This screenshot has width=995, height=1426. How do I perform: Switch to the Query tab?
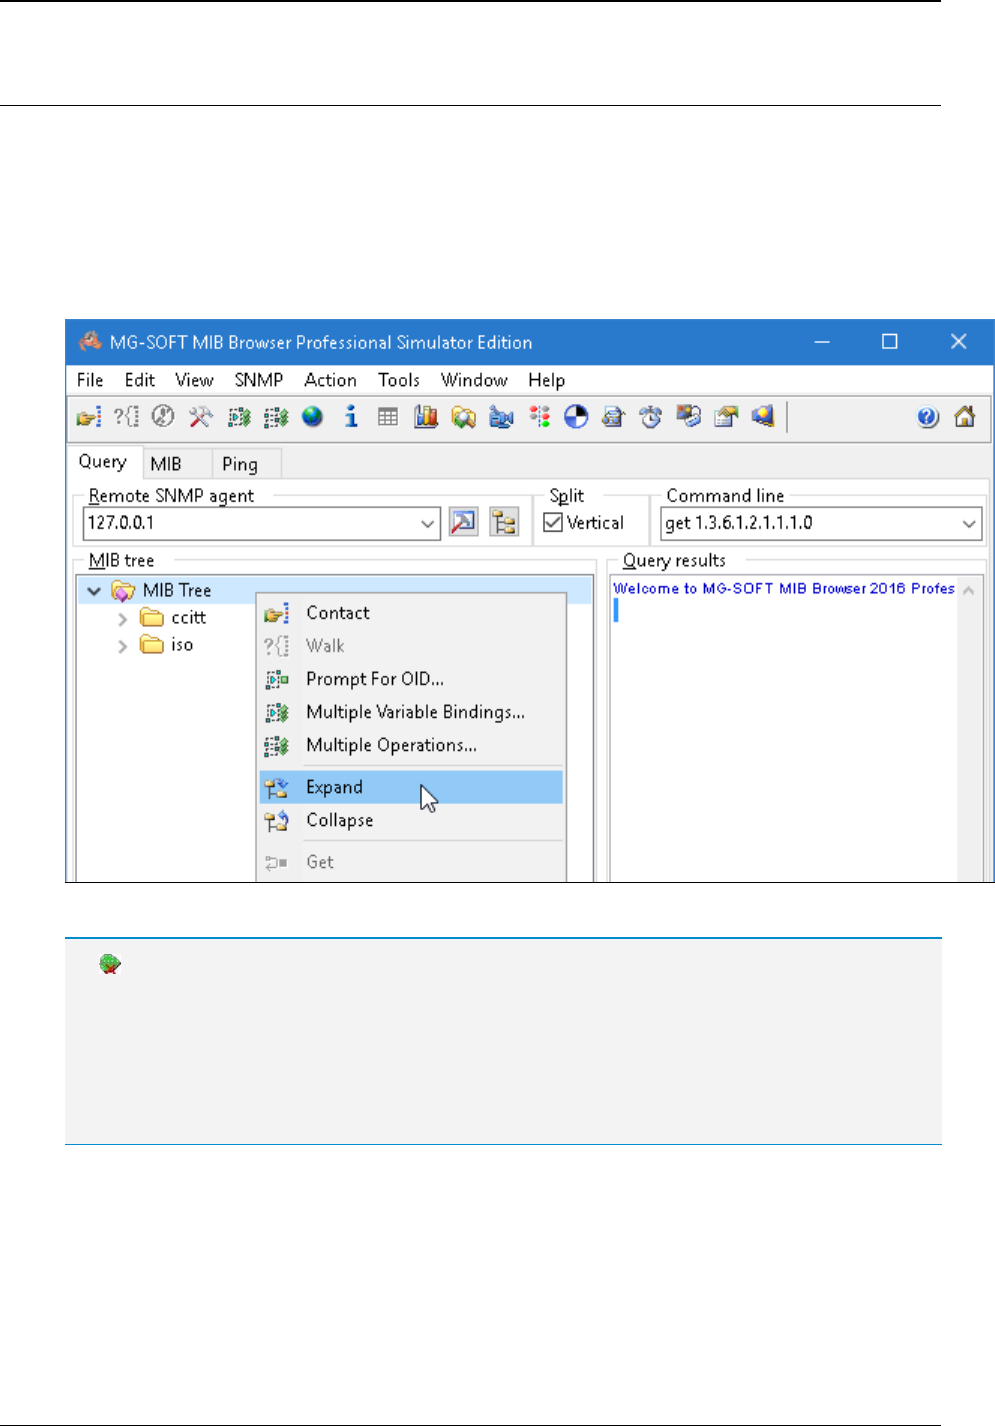103,462
